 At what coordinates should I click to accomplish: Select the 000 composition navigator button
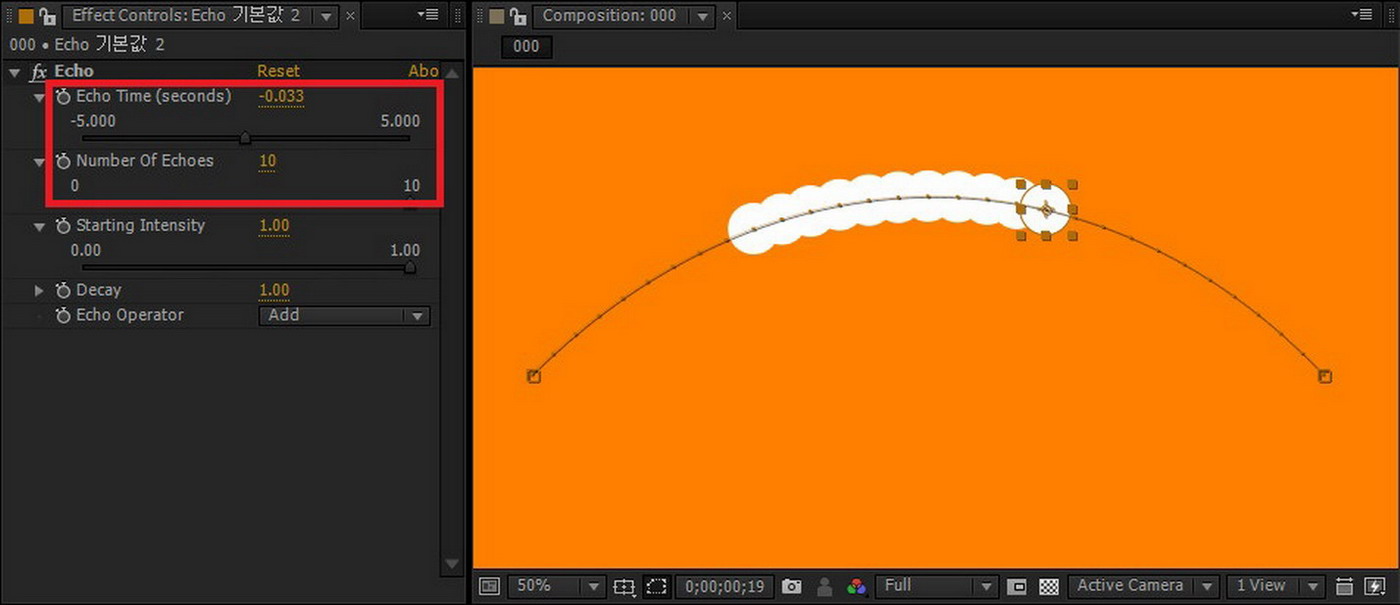click(526, 46)
